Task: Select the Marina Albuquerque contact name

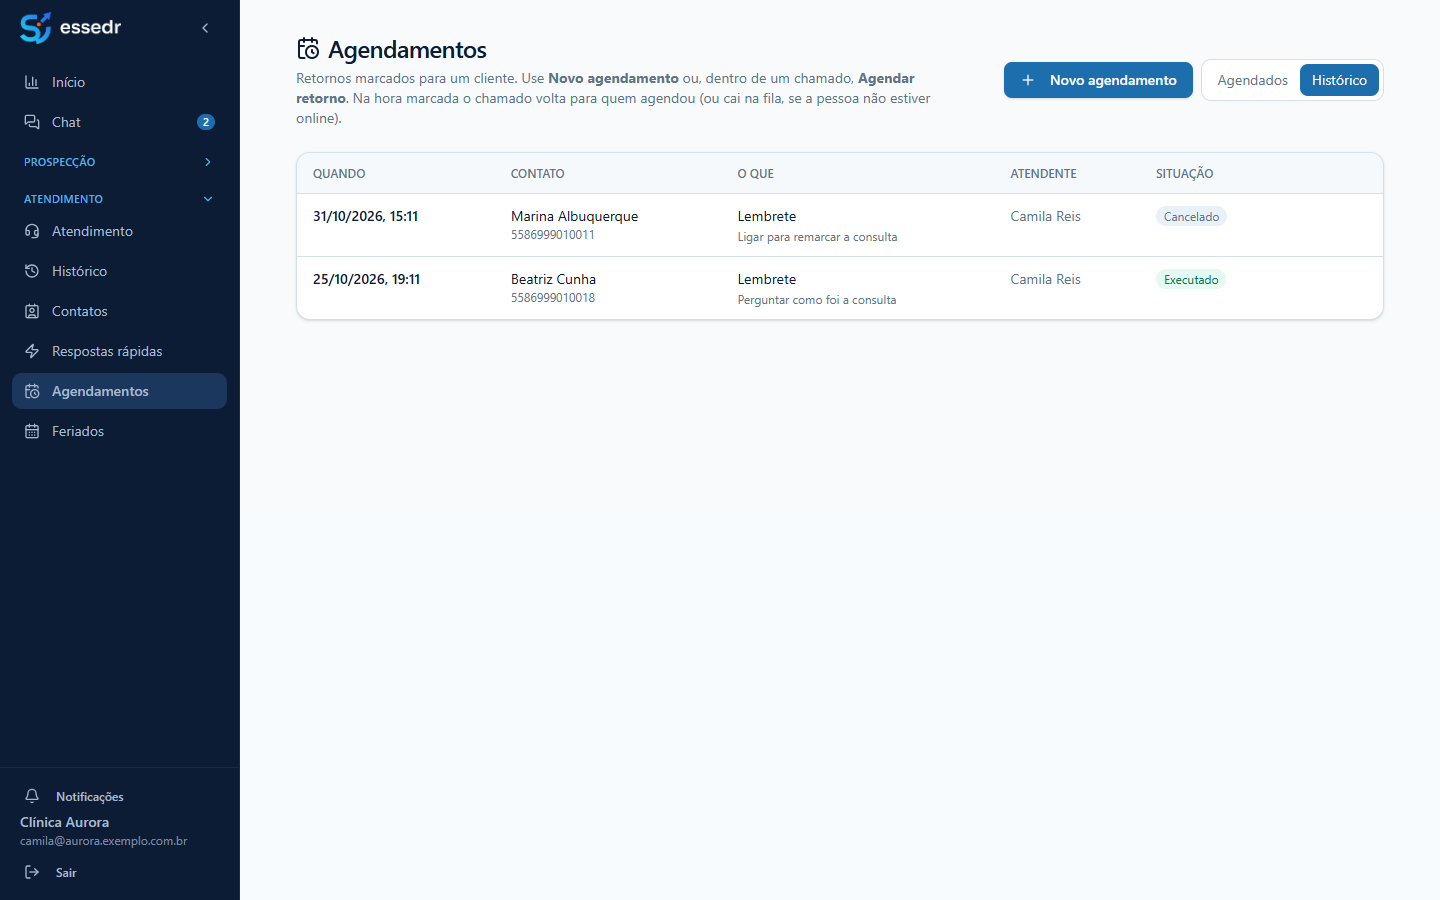Action: 574,216
